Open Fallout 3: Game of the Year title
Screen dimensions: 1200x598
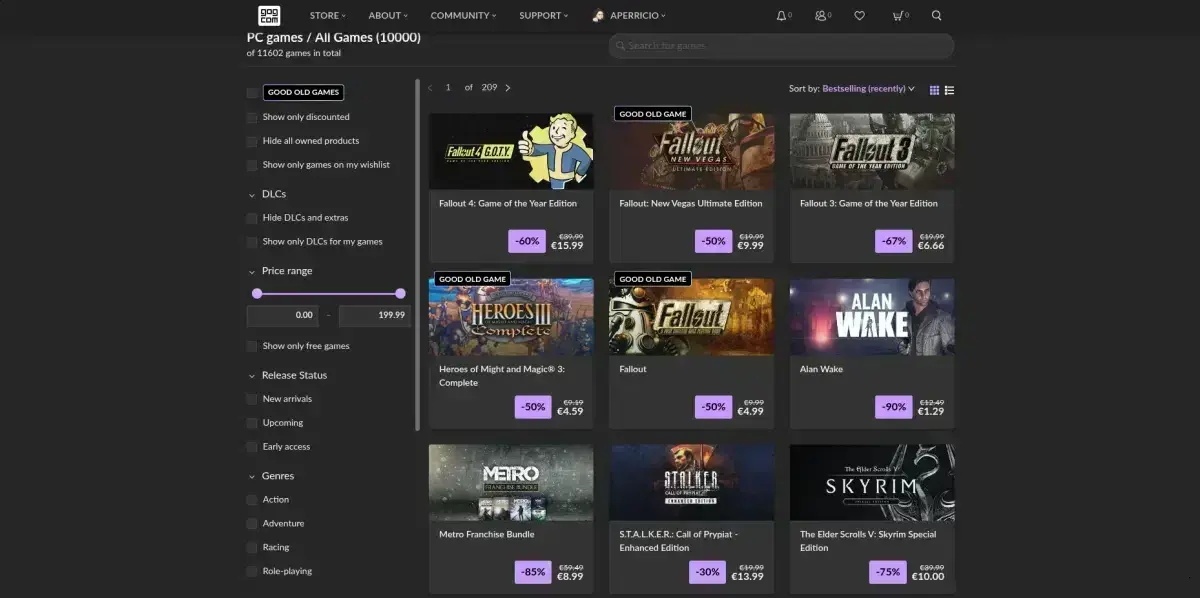(869, 204)
